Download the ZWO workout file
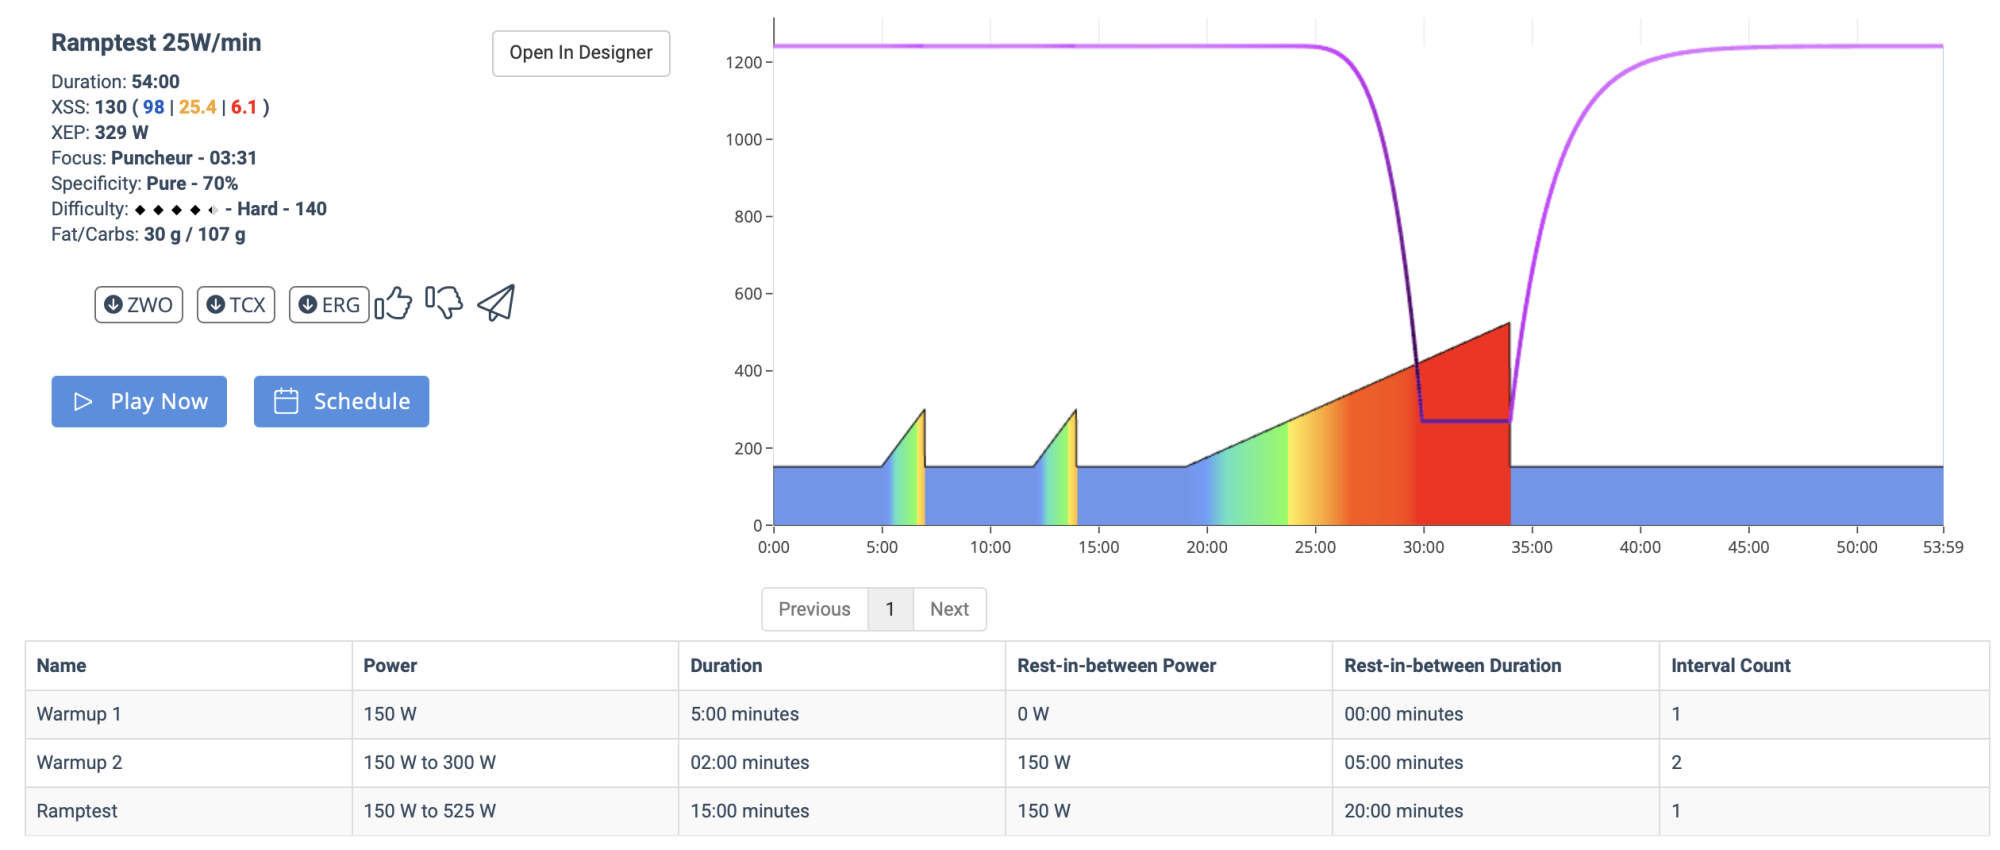Screen dimensions: 2000x850 [x=139, y=305]
